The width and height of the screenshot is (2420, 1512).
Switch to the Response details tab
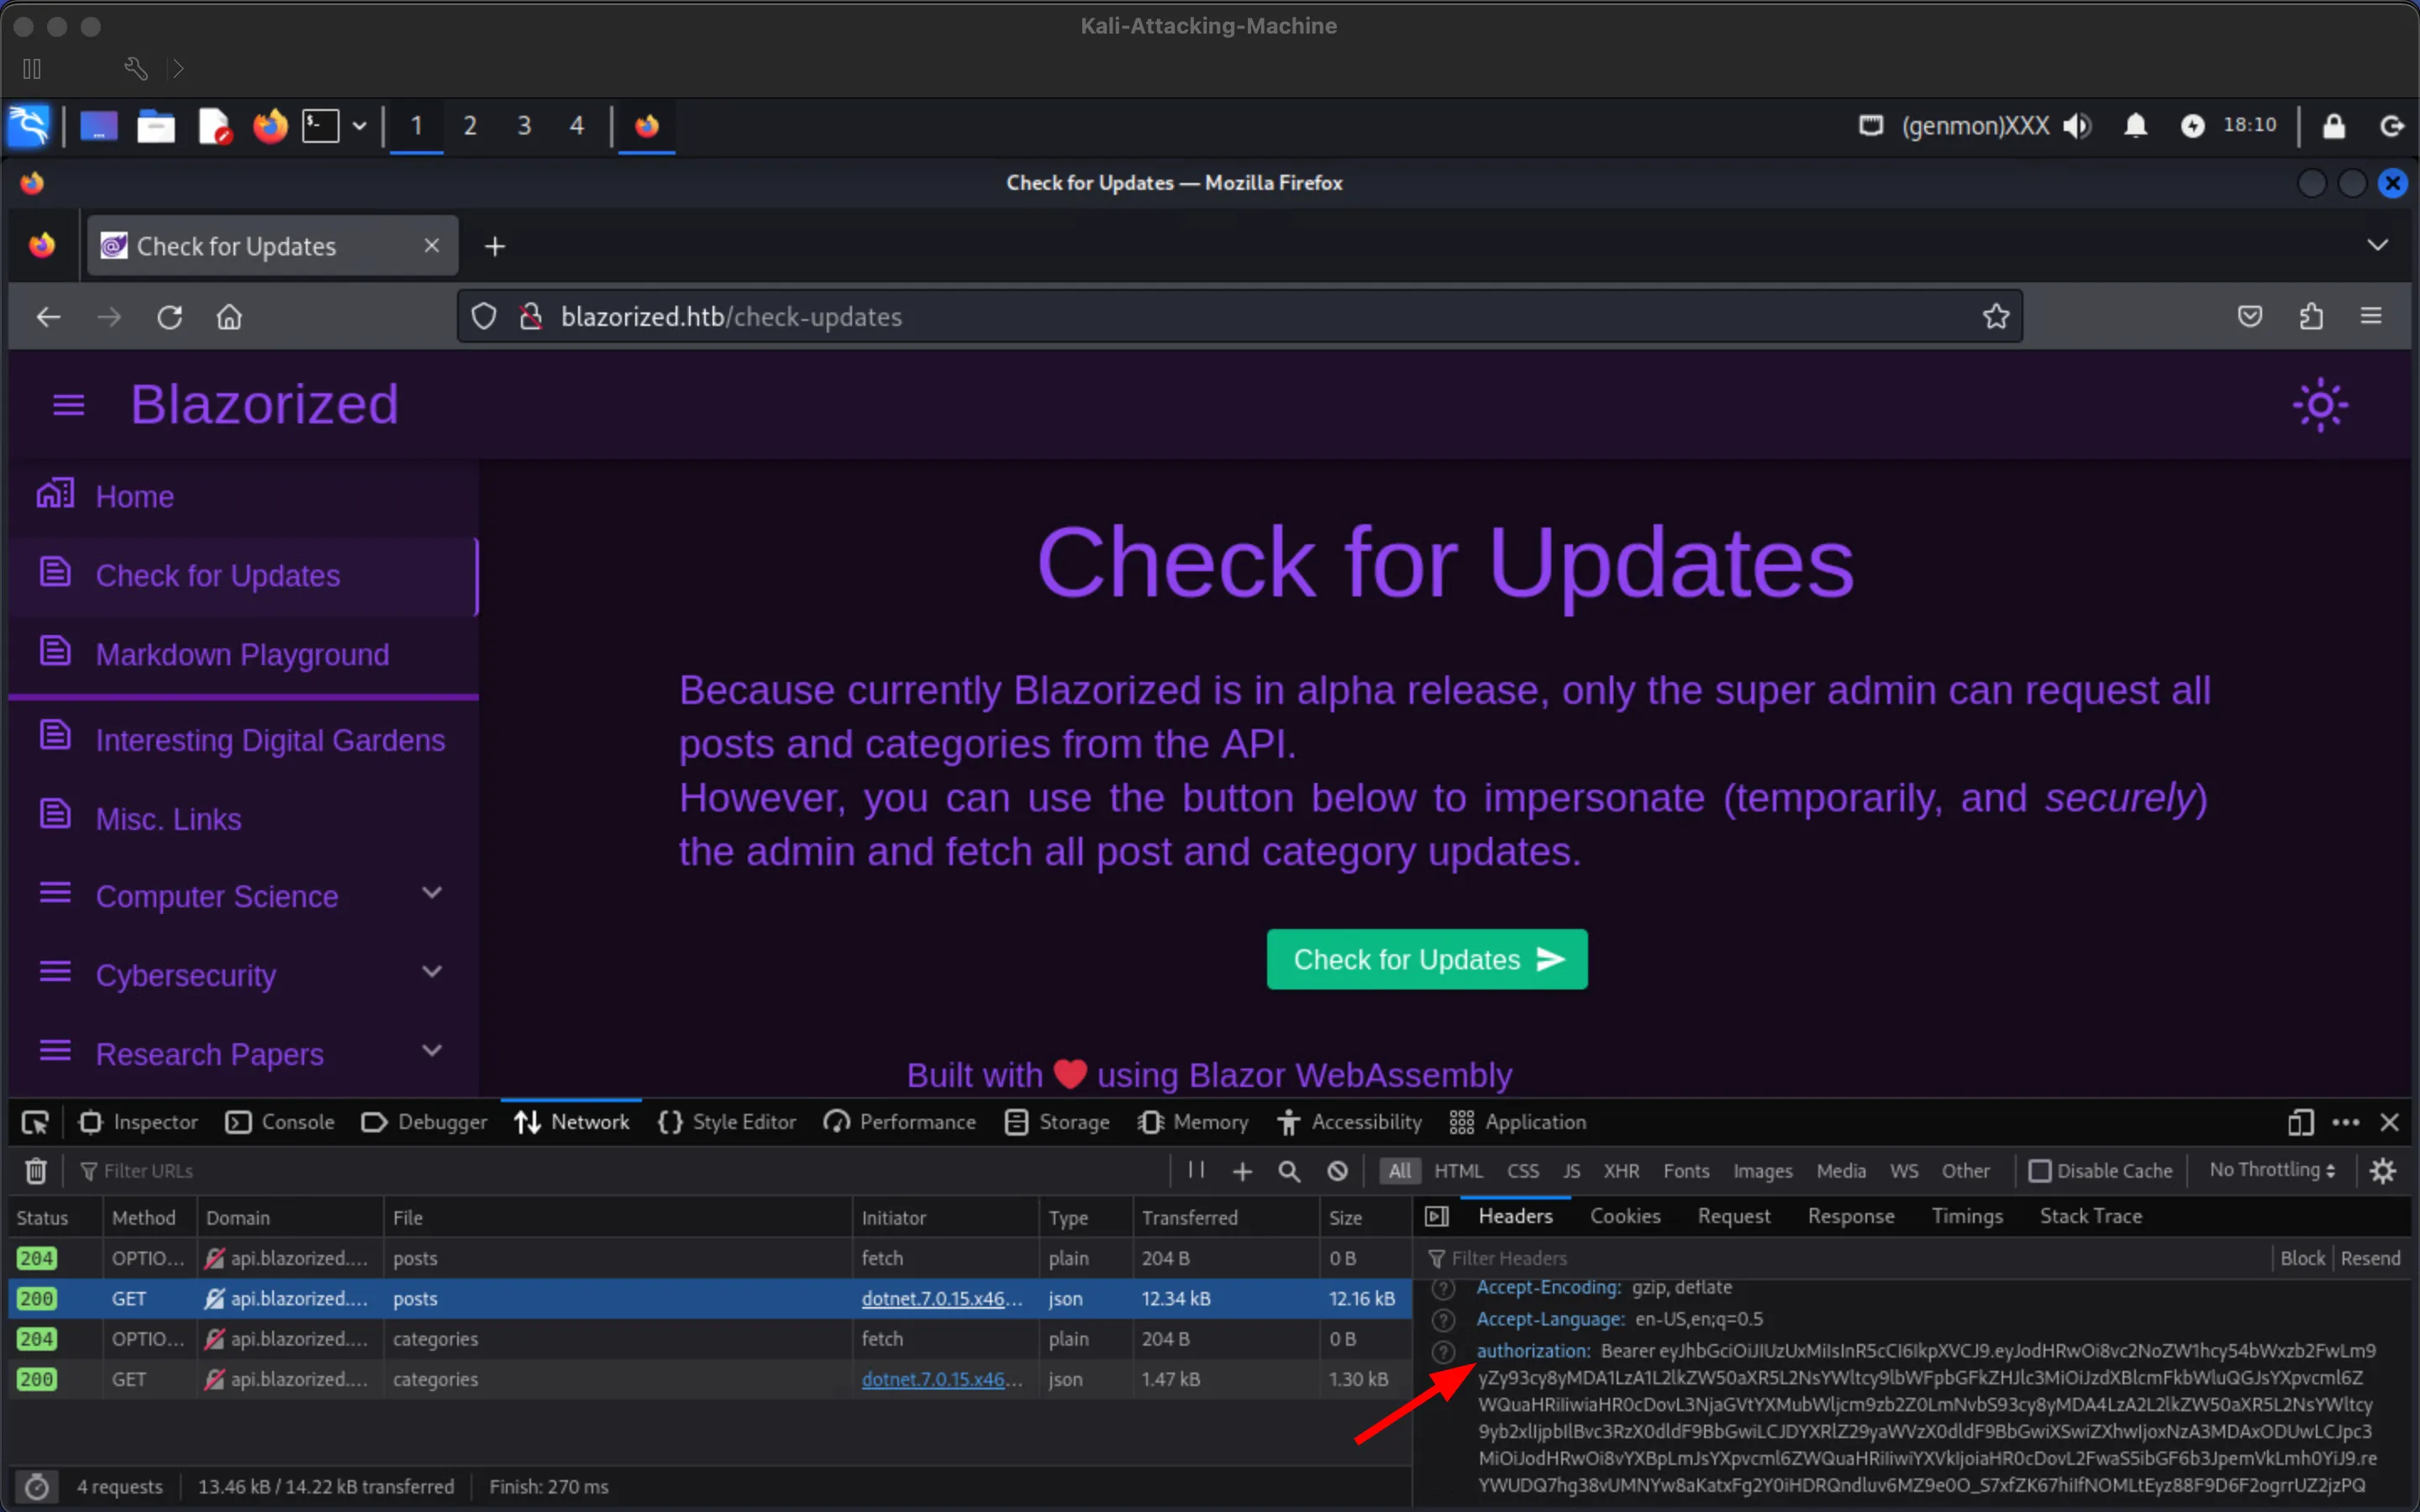click(1851, 1217)
